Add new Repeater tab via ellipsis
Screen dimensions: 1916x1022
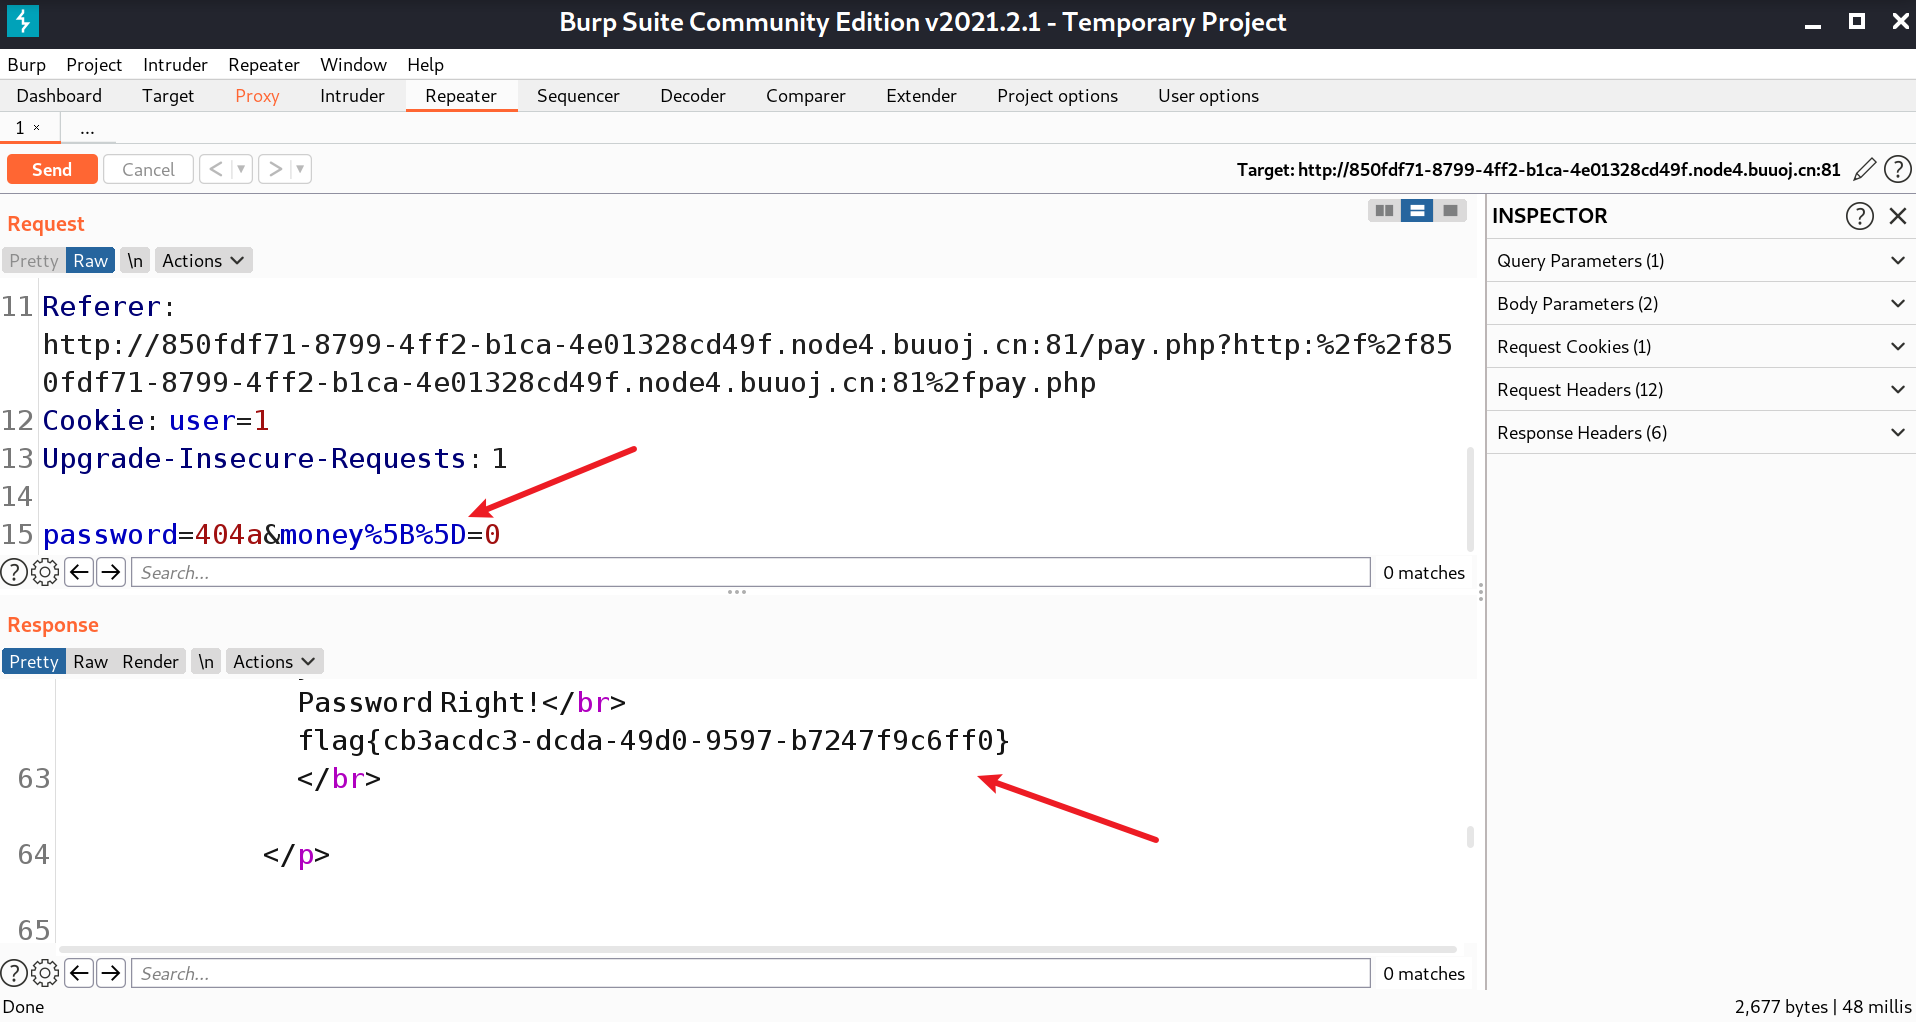(87, 128)
